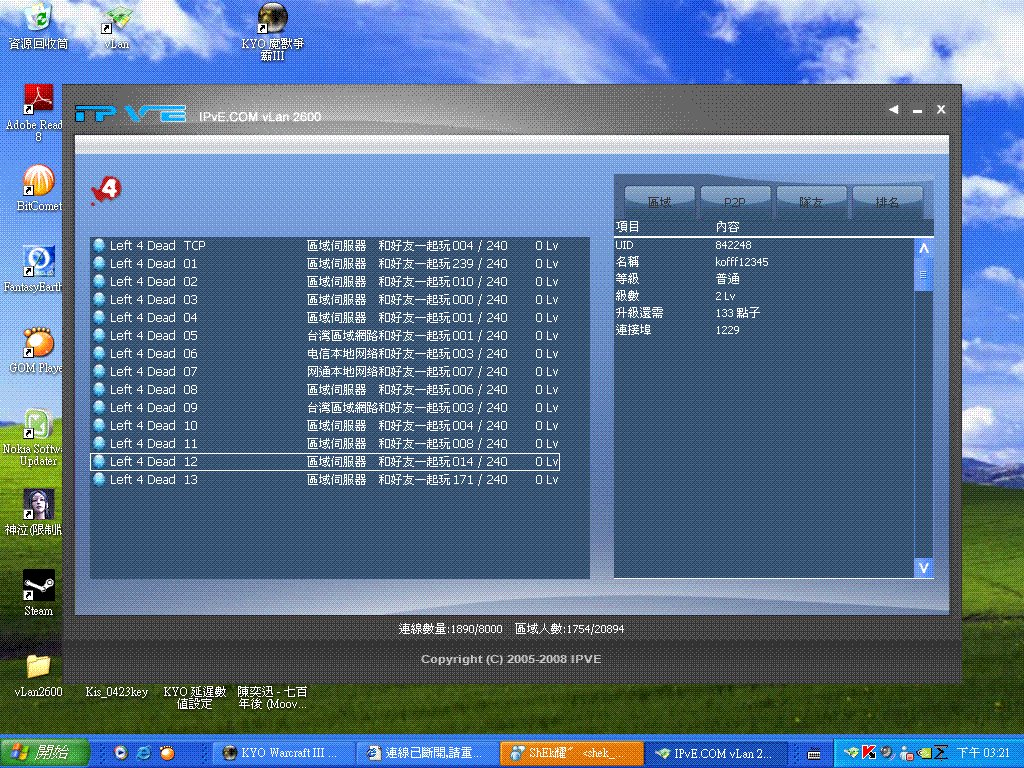Screen dimensions: 1024x768
Task: Open the Nokia Software Updater icon
Action: [x=39, y=424]
